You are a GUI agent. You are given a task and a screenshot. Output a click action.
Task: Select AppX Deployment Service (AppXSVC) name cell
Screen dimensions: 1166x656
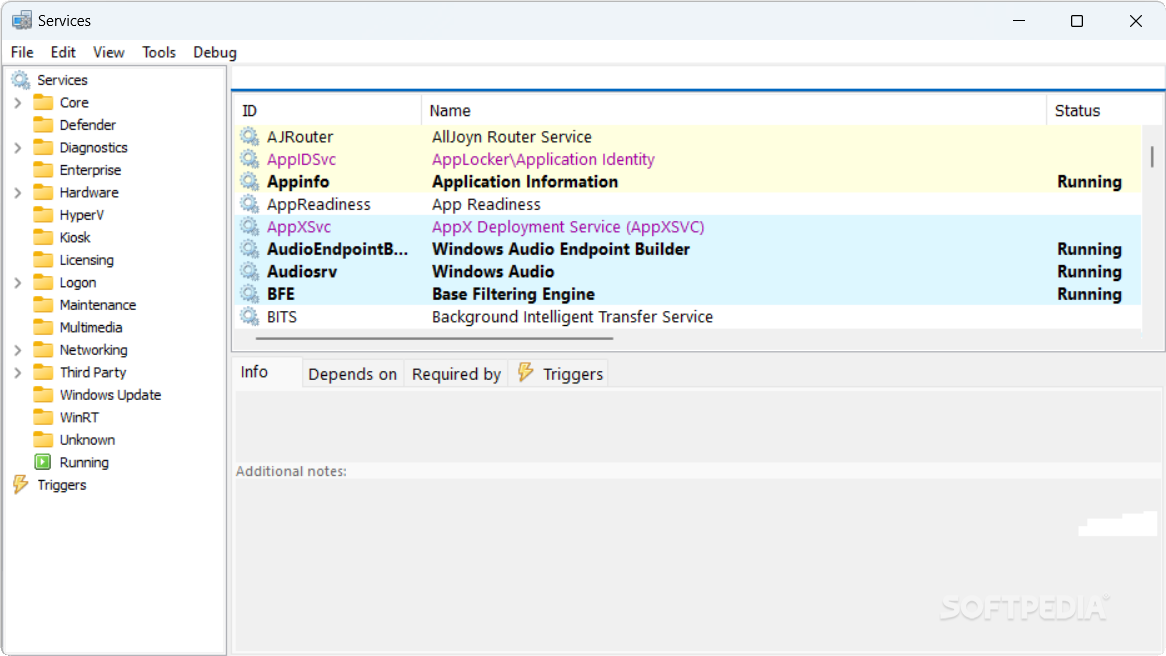pyautogui.click(x=568, y=227)
